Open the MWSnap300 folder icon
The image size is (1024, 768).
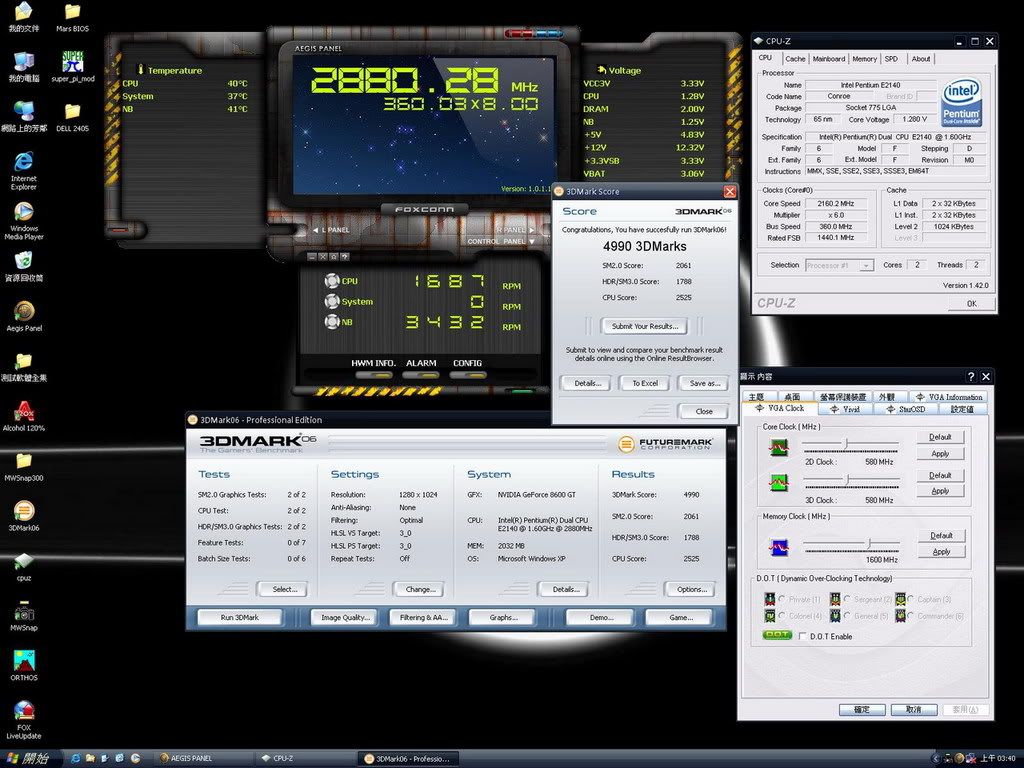point(24,466)
